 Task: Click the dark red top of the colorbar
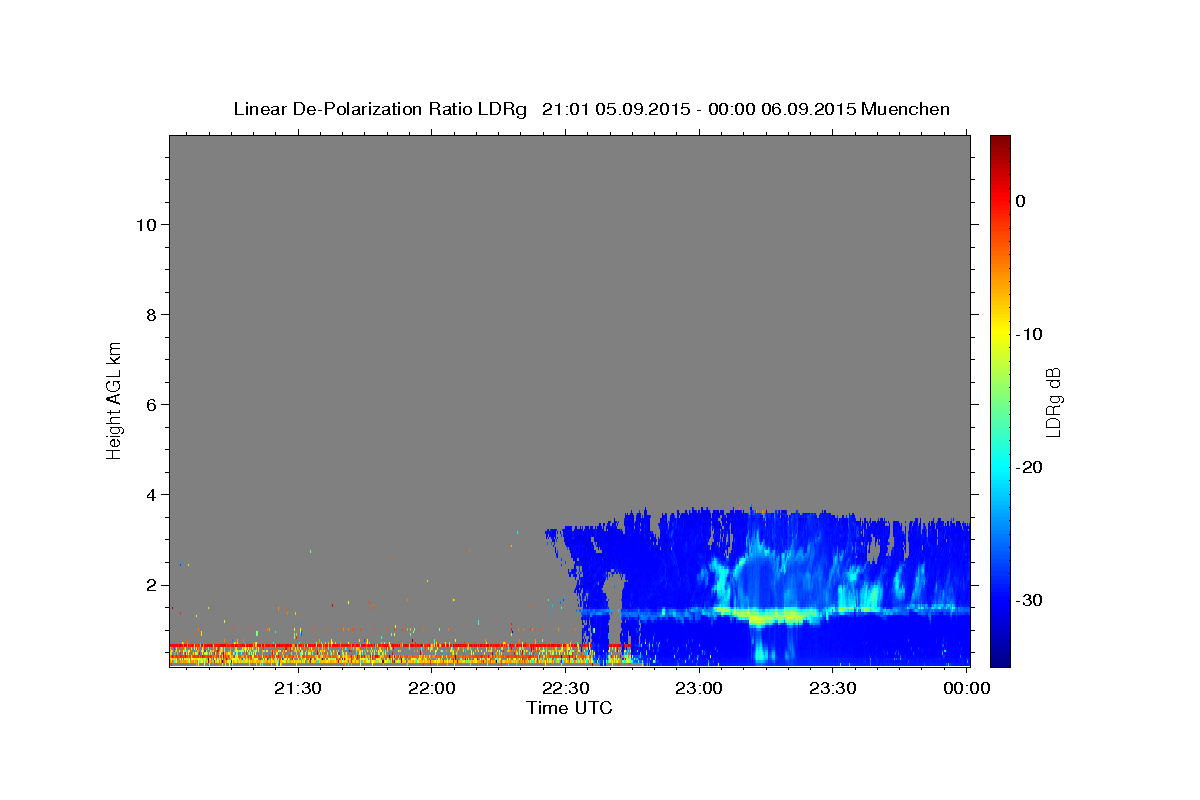click(999, 143)
